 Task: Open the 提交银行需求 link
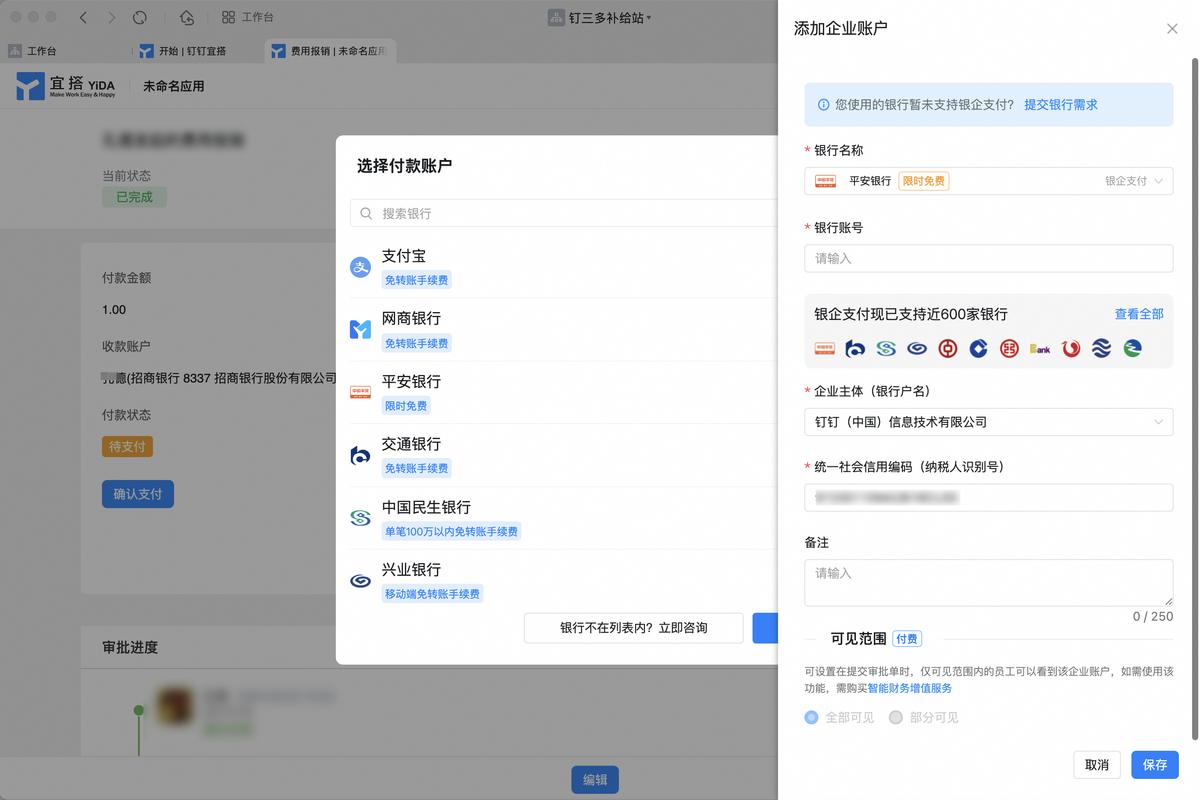click(1060, 104)
